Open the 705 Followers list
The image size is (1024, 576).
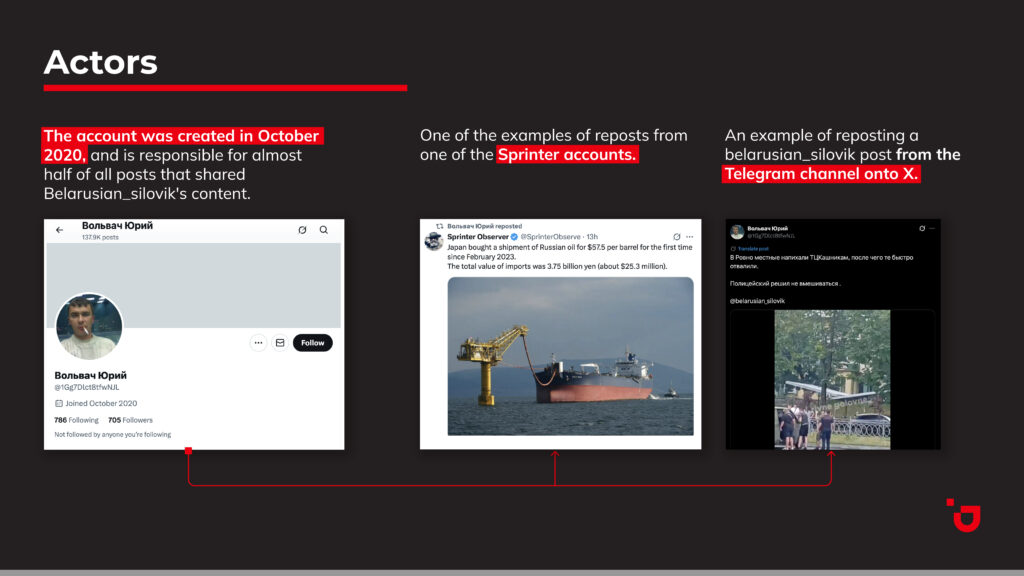(130, 420)
